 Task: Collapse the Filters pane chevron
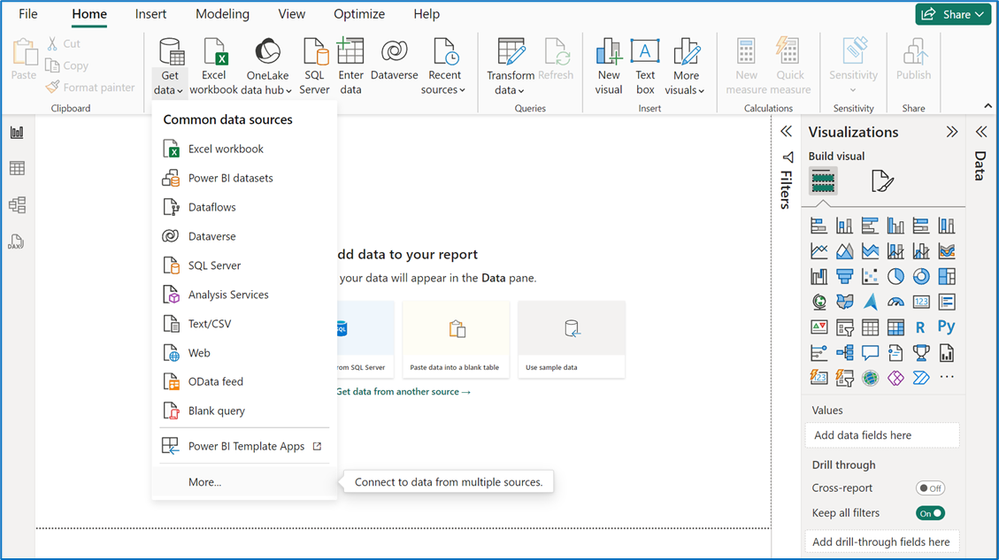[786, 131]
